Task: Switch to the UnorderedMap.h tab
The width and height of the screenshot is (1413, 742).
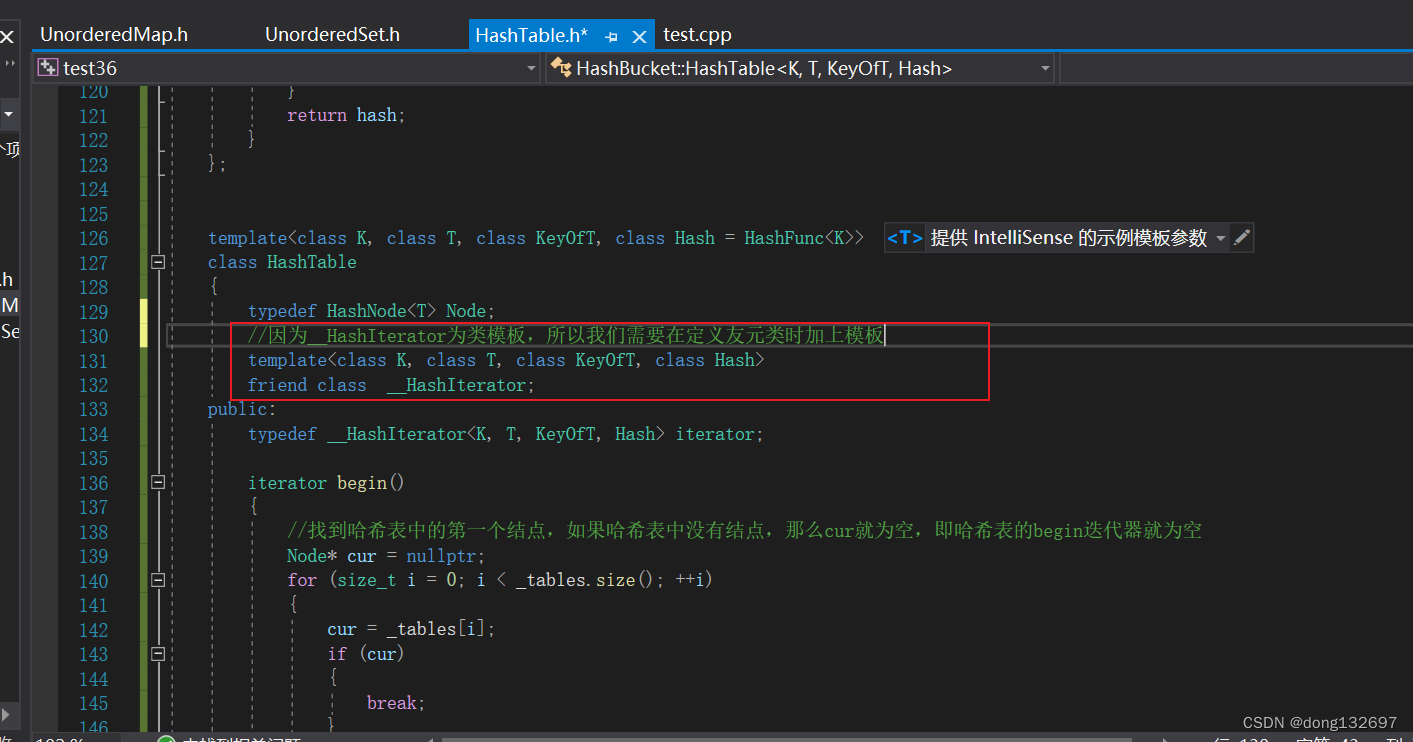Action: (114, 35)
